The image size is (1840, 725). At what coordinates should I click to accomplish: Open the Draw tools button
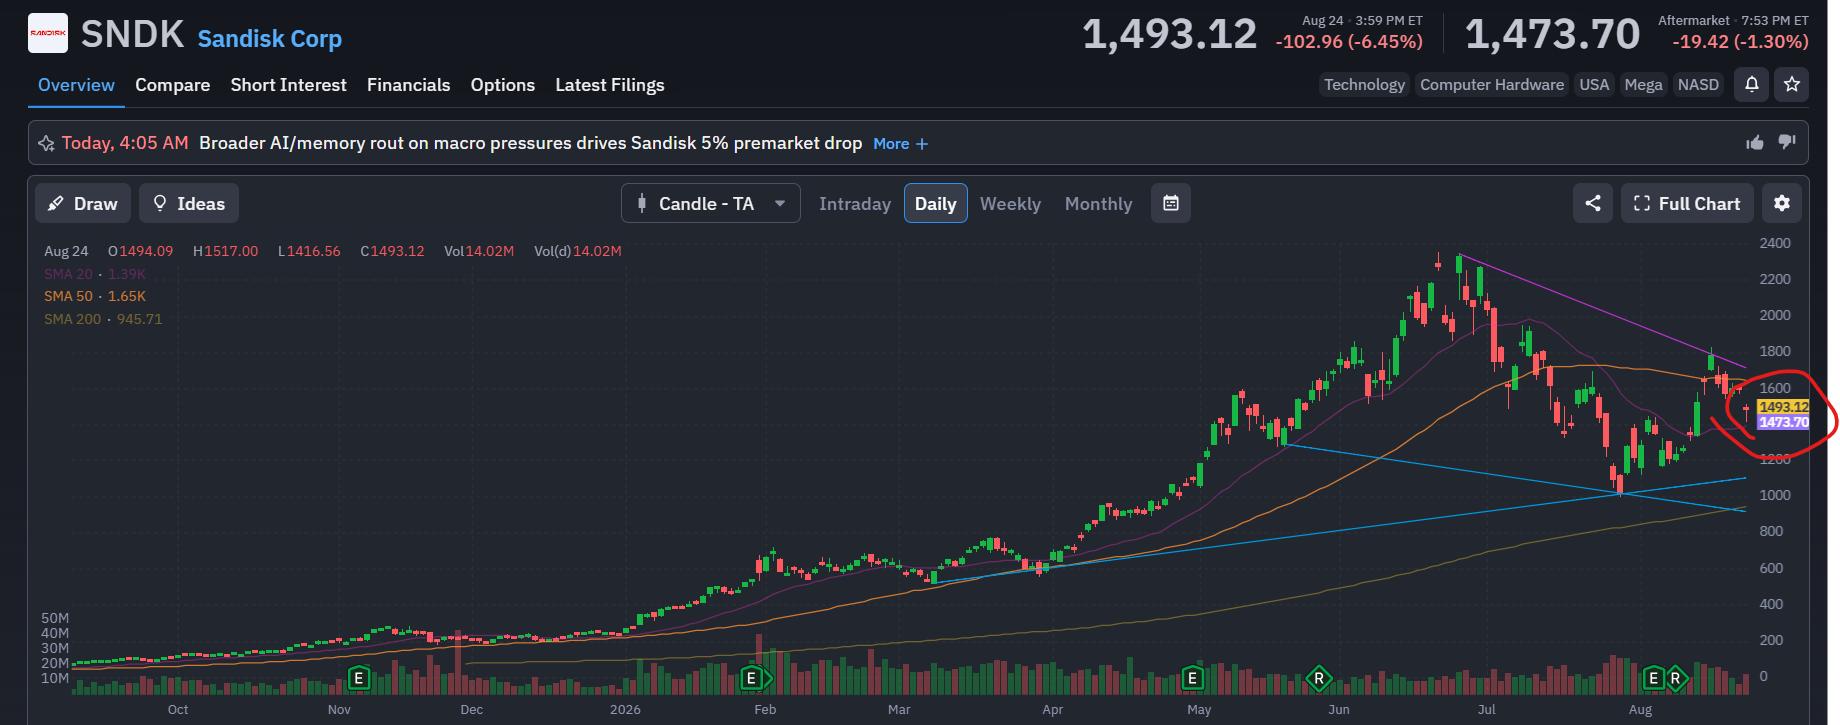84,204
